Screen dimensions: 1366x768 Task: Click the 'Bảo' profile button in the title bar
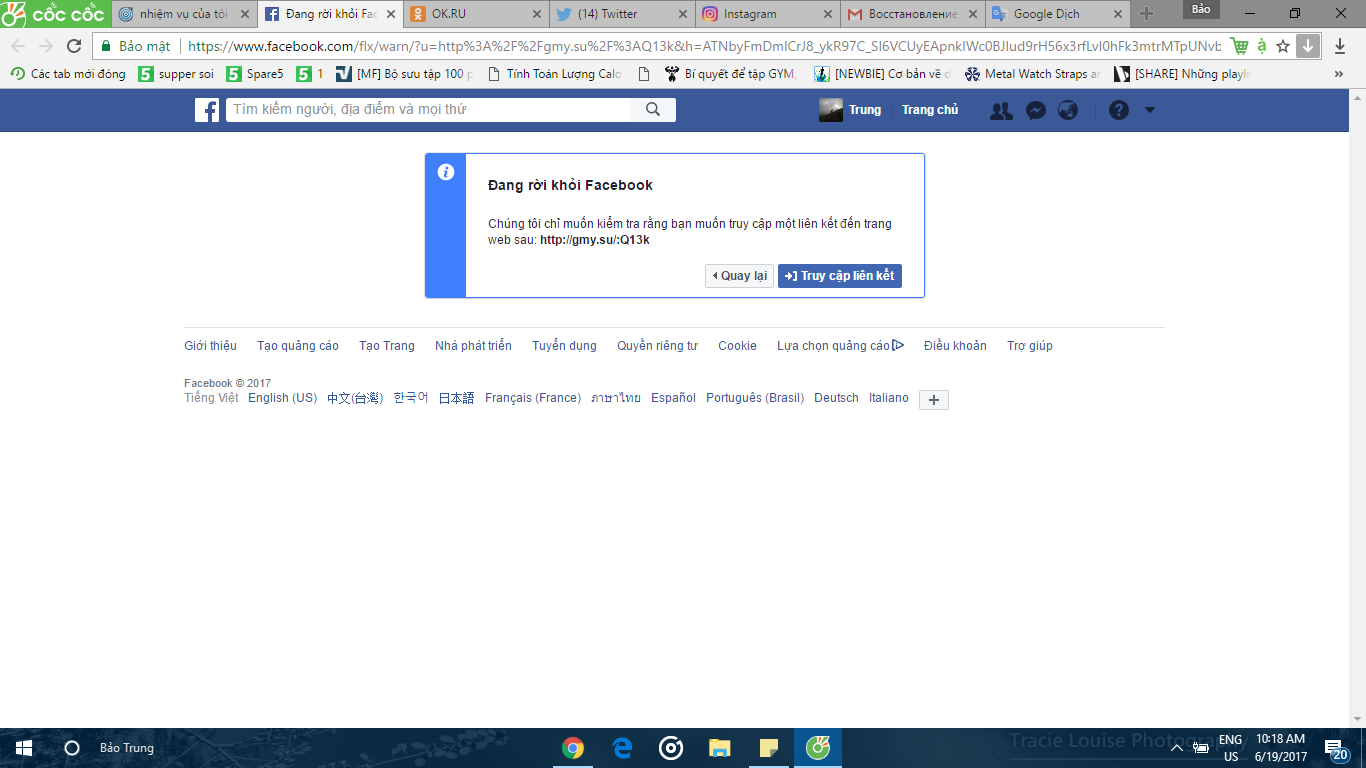(1201, 9)
